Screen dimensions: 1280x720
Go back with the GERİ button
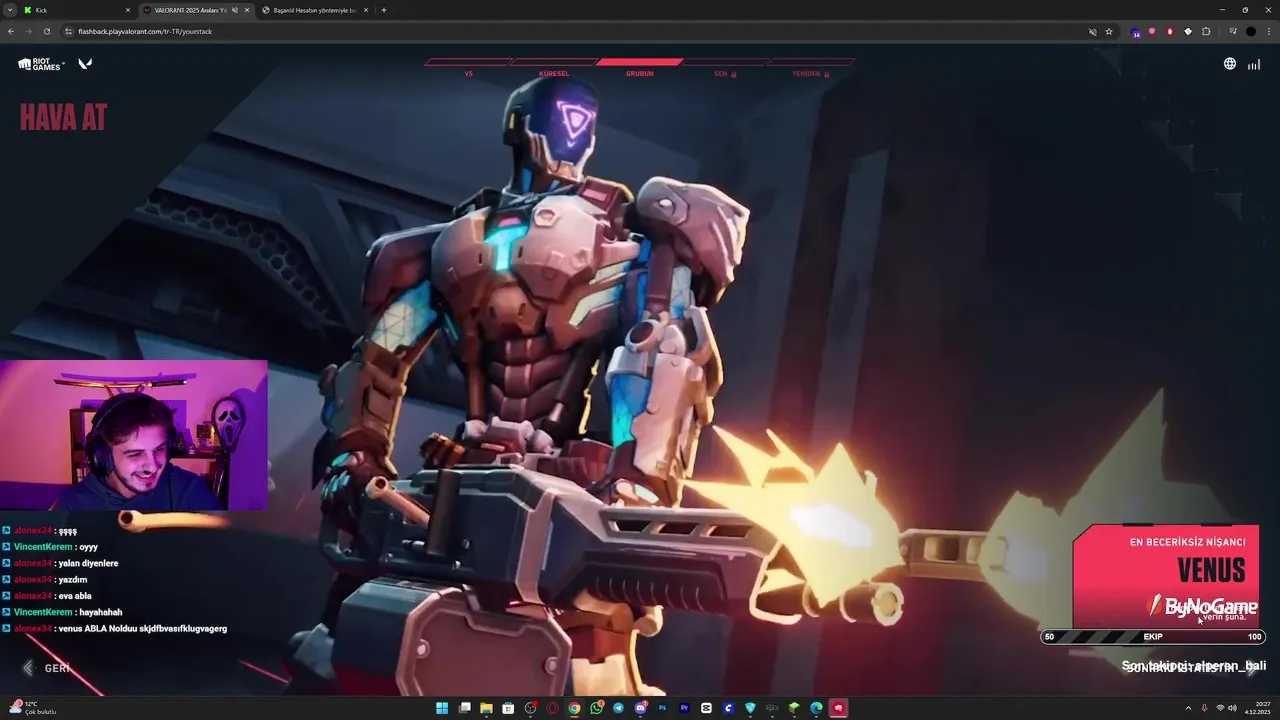pyautogui.click(x=48, y=668)
